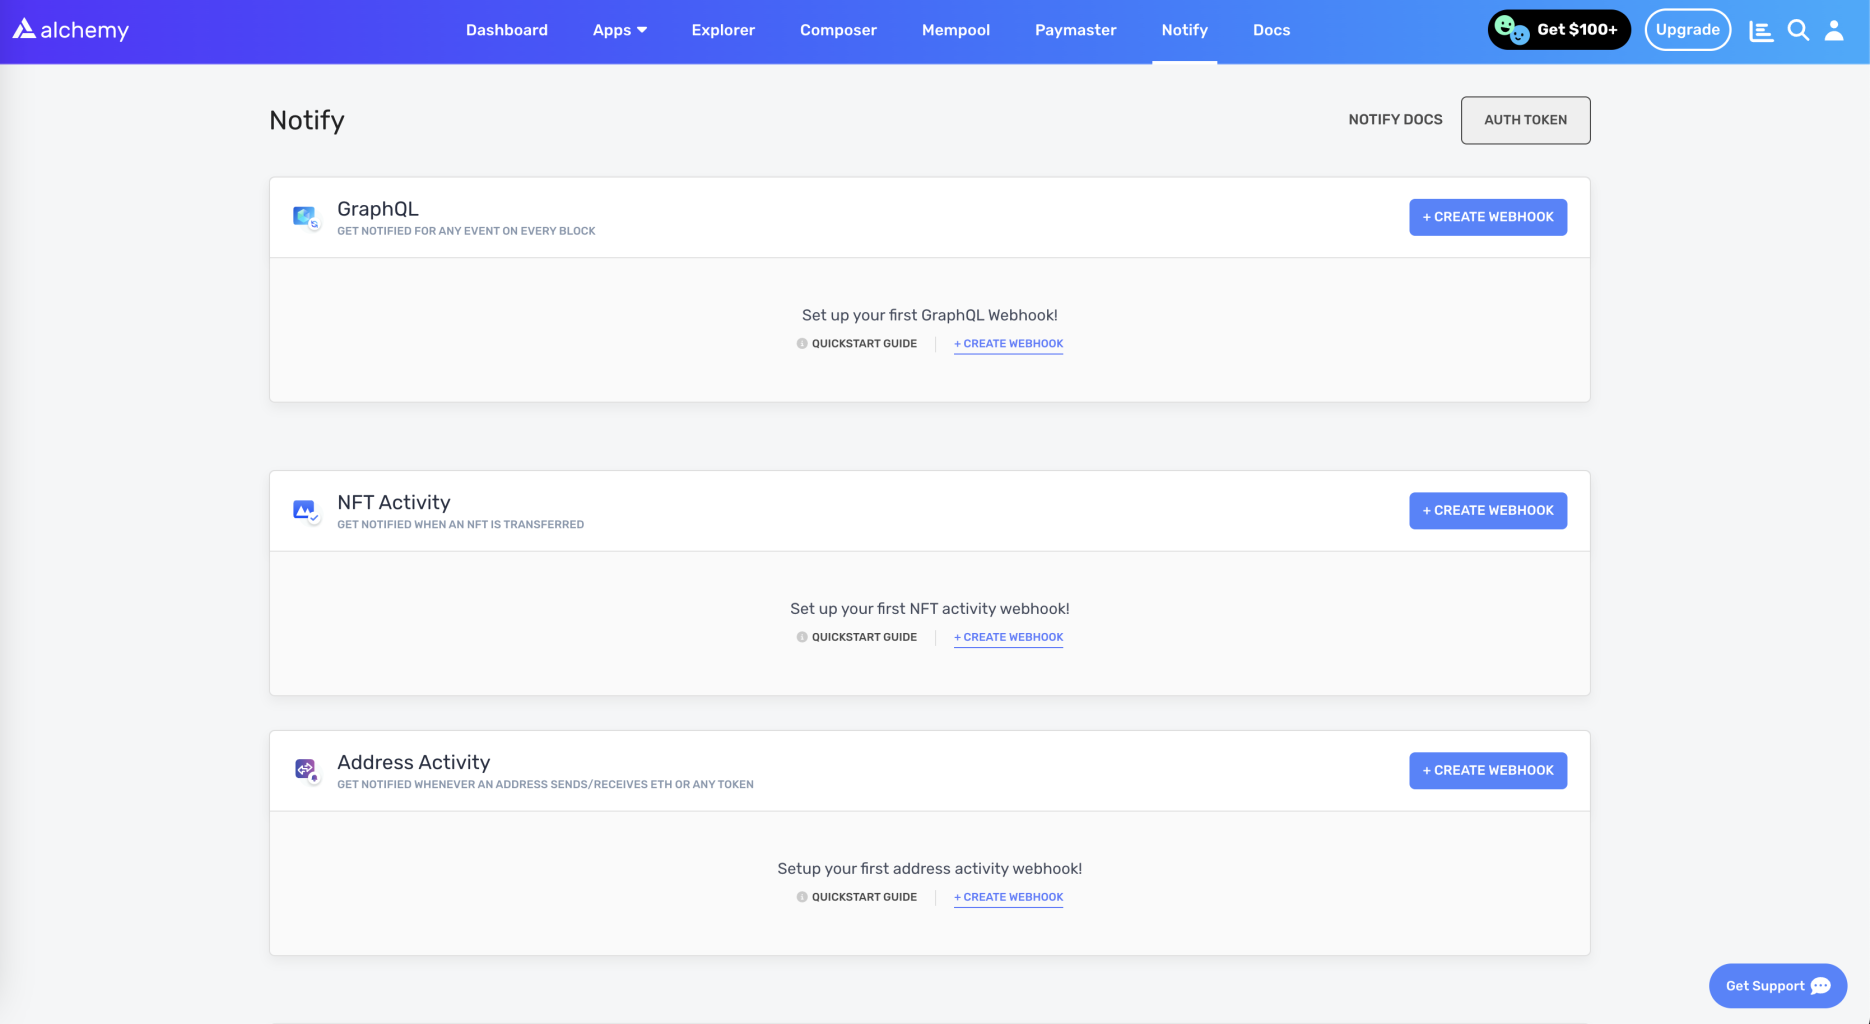Screen dimensions: 1870x1024
Task: Open the NOTIFY DOCS link
Action: pyautogui.click(x=1395, y=120)
